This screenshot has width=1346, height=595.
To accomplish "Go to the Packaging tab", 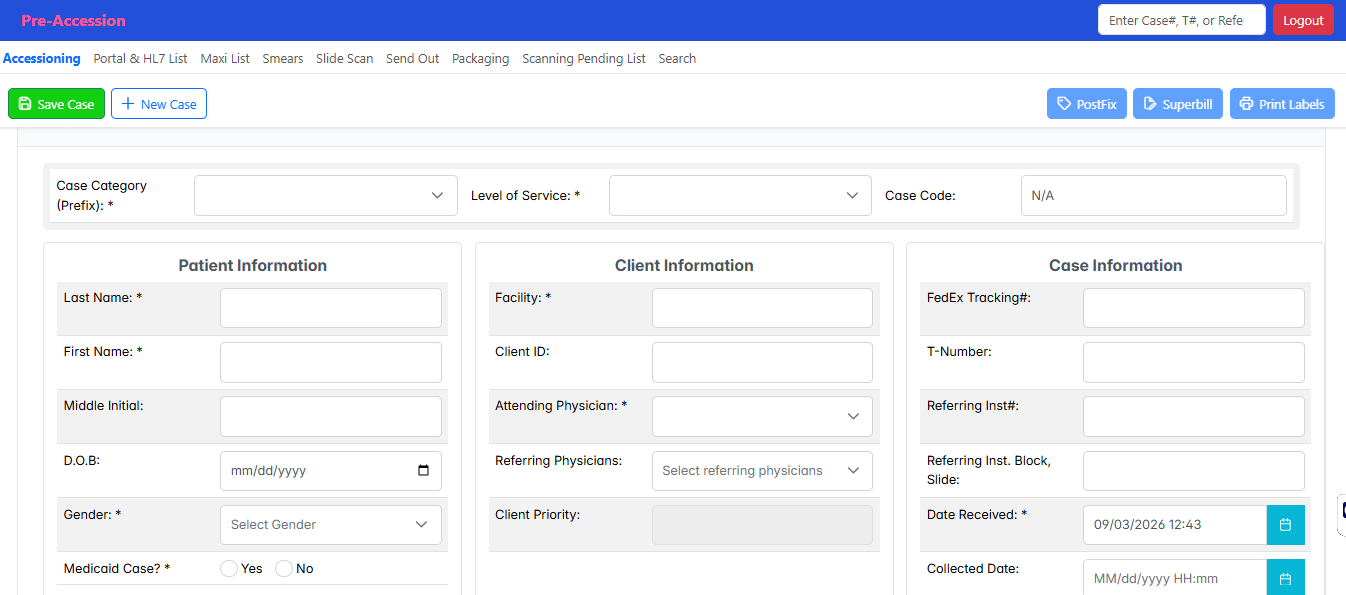I will click(481, 58).
